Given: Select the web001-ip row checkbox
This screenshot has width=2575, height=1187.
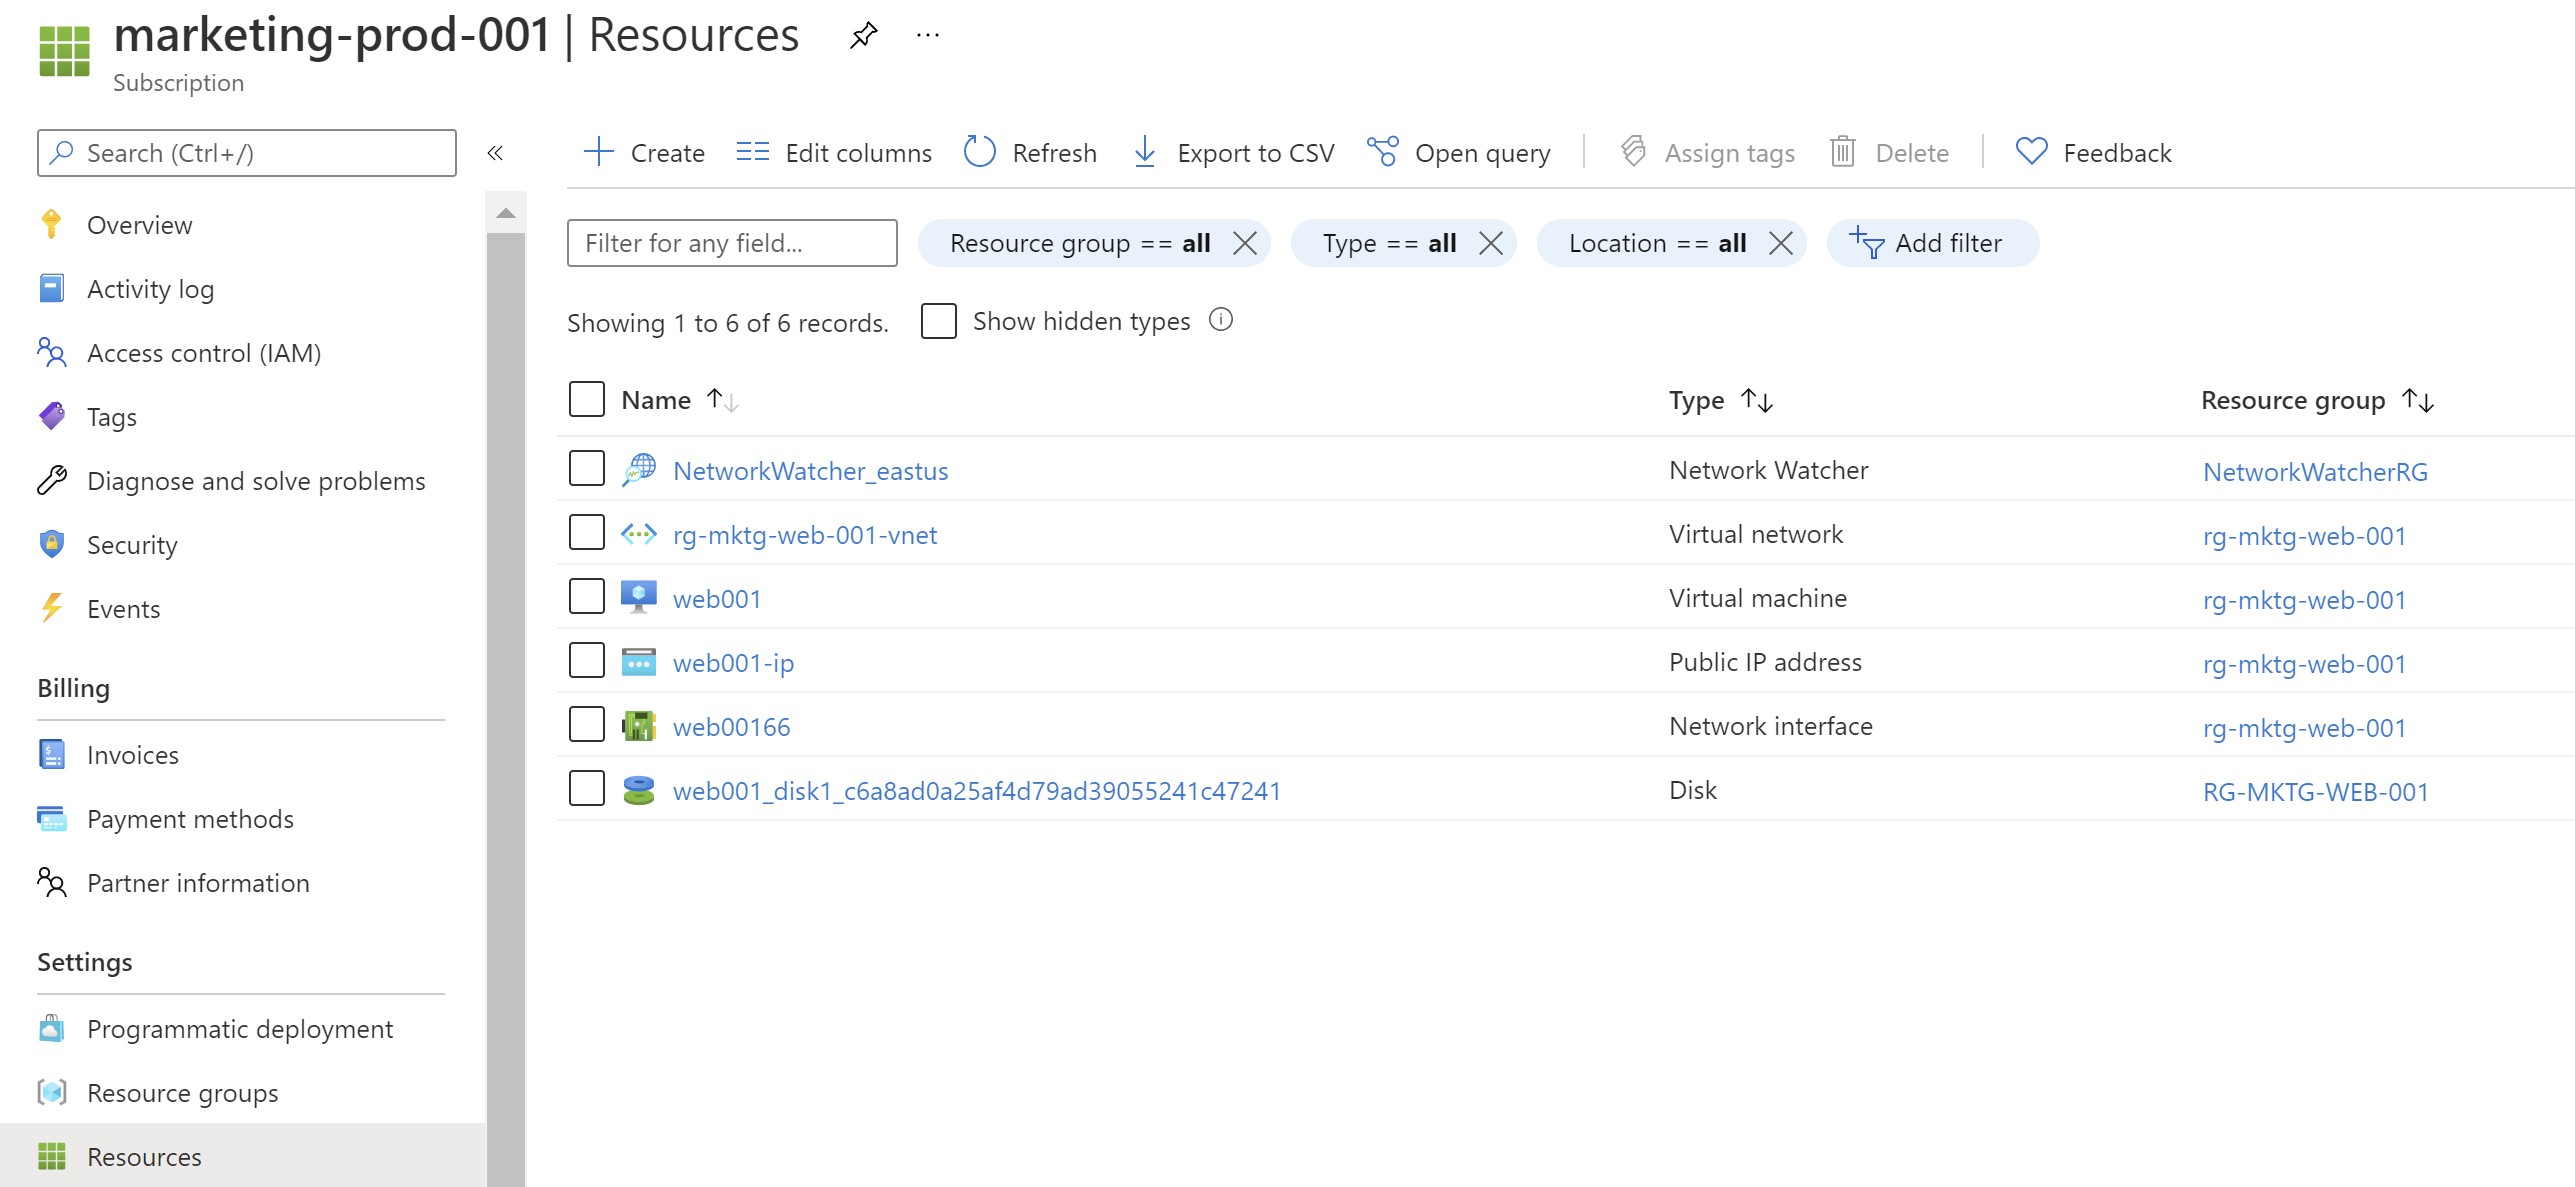Looking at the screenshot, I should pyautogui.click(x=586, y=660).
